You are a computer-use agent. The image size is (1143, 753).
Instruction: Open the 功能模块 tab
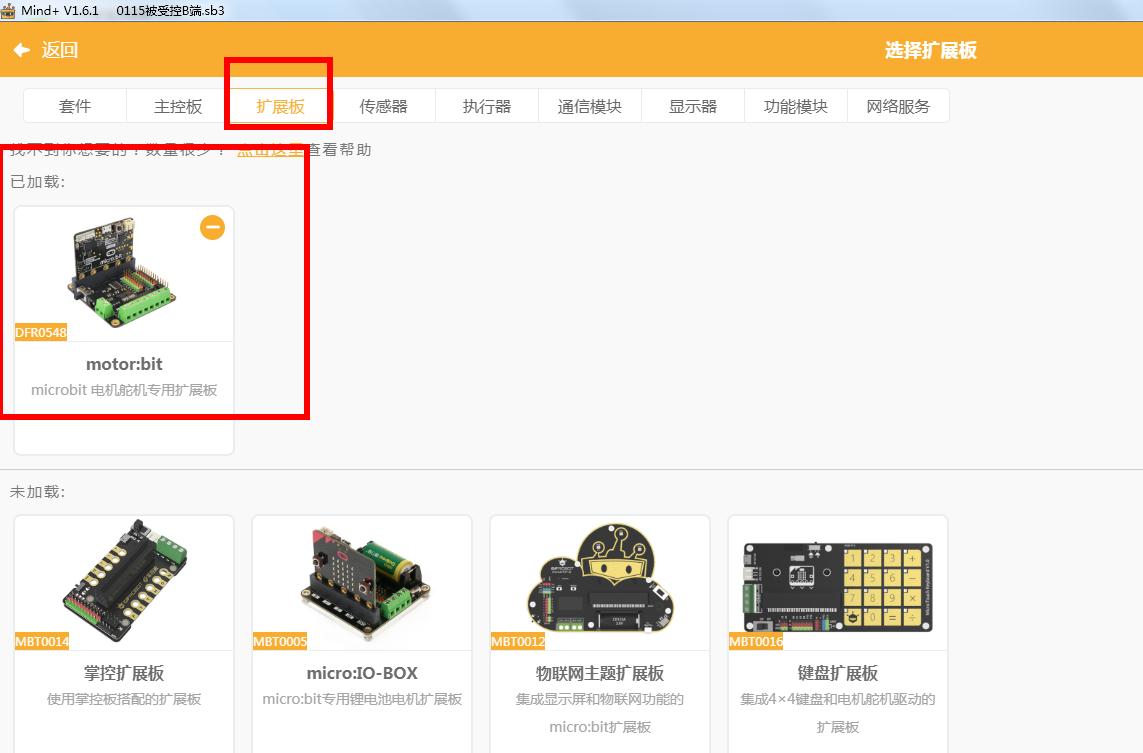tap(796, 106)
